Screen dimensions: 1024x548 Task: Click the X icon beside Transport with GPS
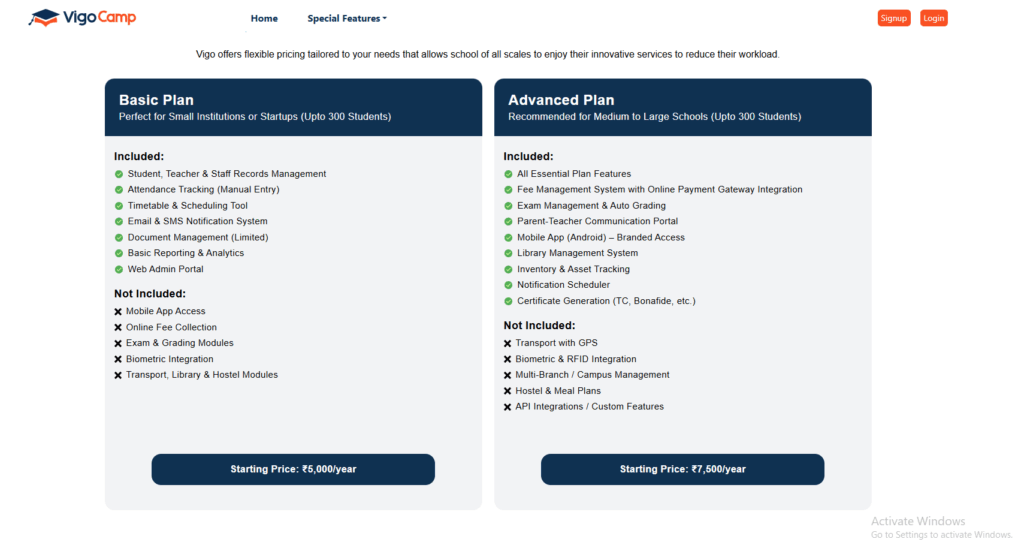[507, 344]
